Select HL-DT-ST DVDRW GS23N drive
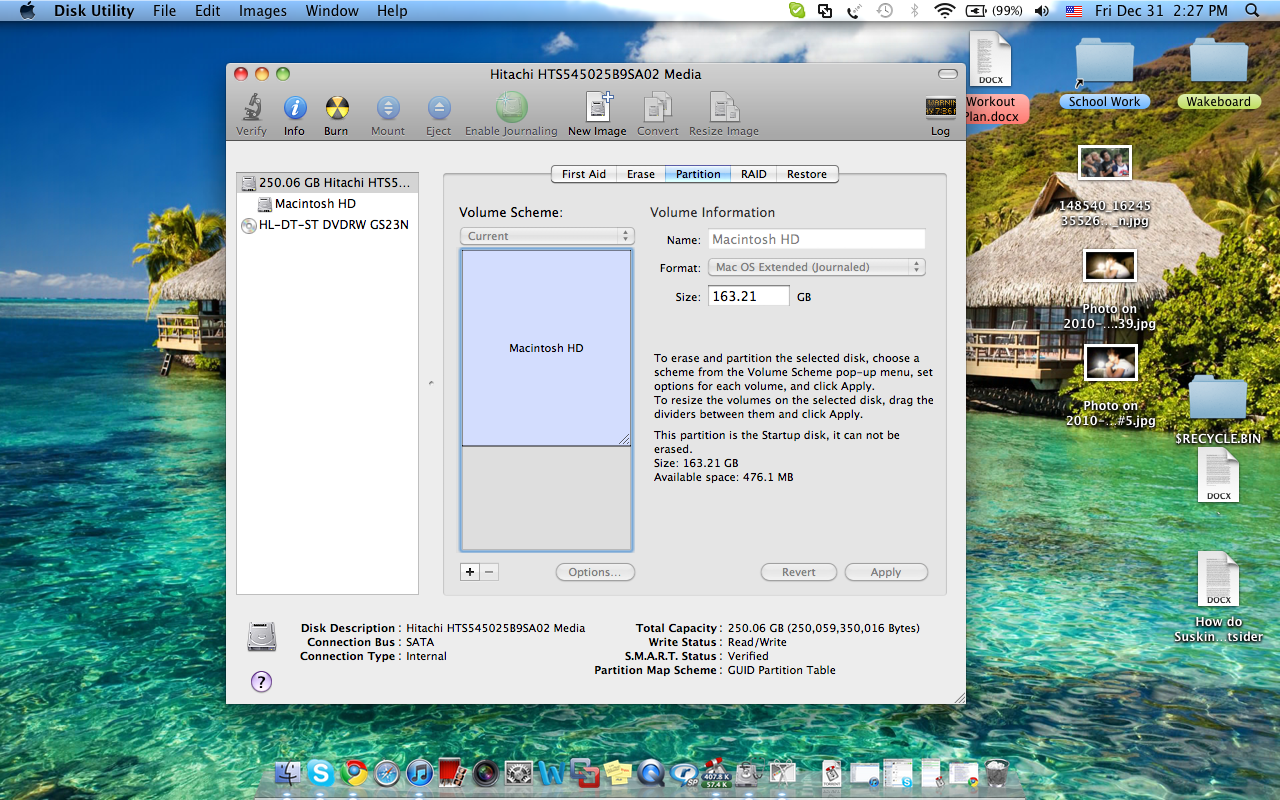The image size is (1280, 800). coord(327,225)
